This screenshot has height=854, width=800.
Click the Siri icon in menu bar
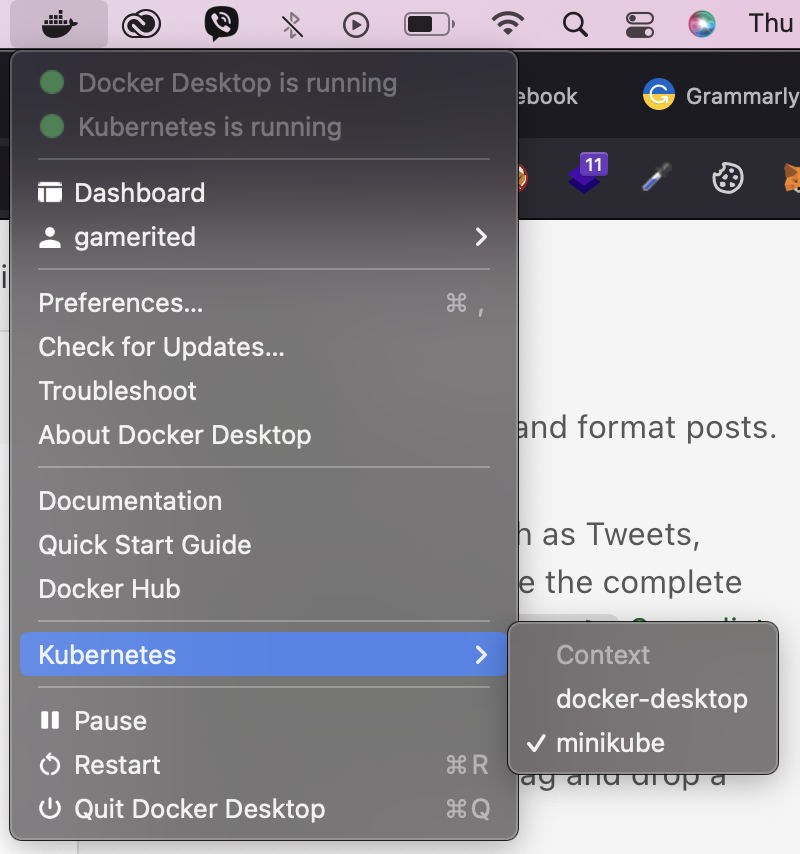click(x=703, y=24)
